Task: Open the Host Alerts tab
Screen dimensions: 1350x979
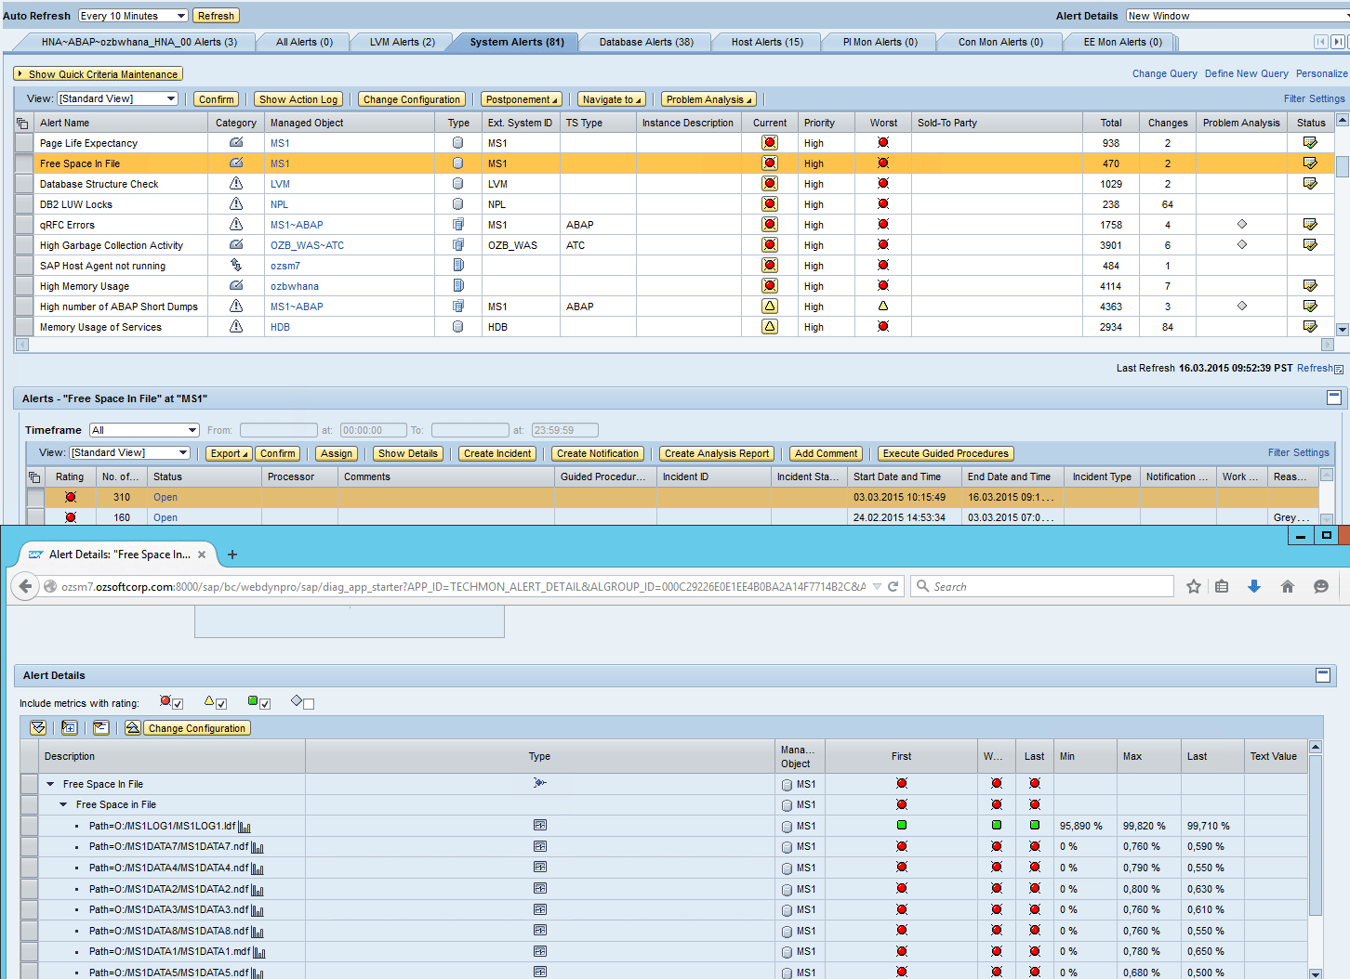Action: [x=767, y=42]
